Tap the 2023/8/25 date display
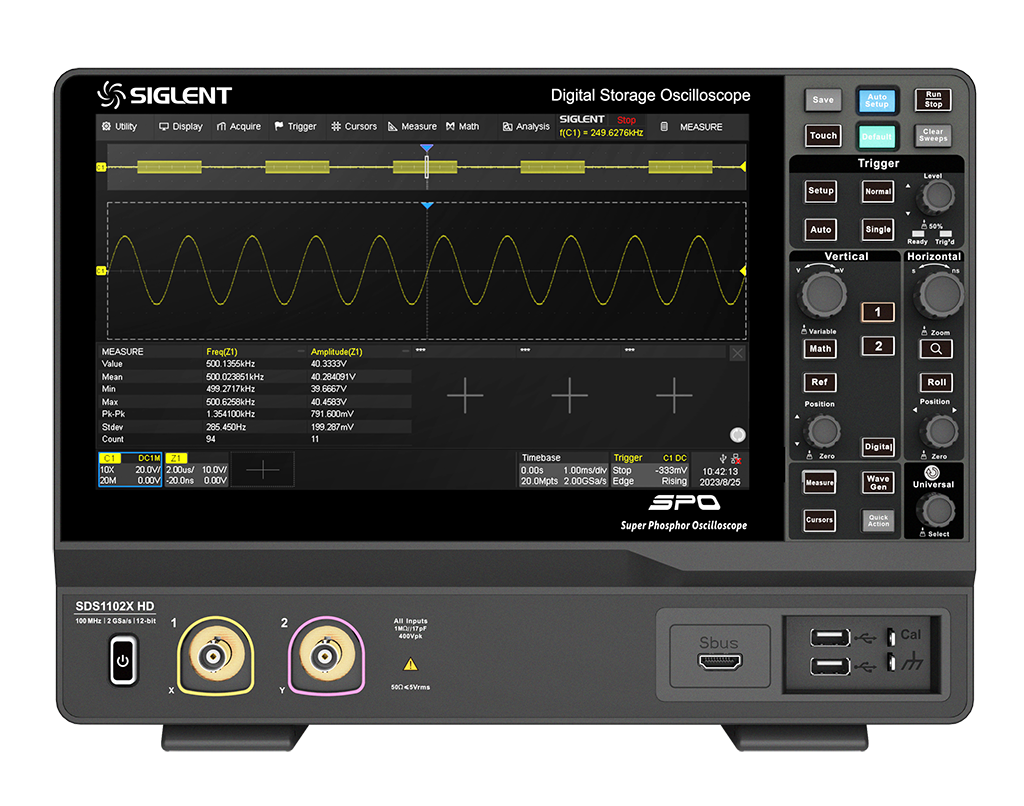The image size is (1024, 806). point(720,481)
